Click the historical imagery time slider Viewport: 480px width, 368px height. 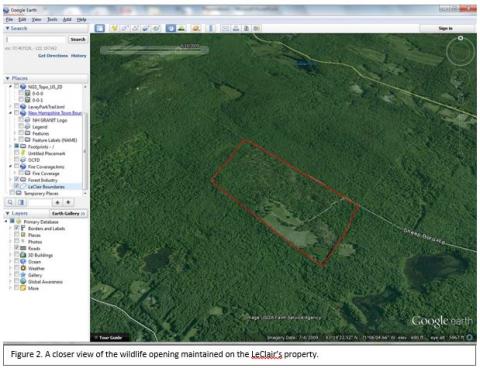(x=154, y=50)
